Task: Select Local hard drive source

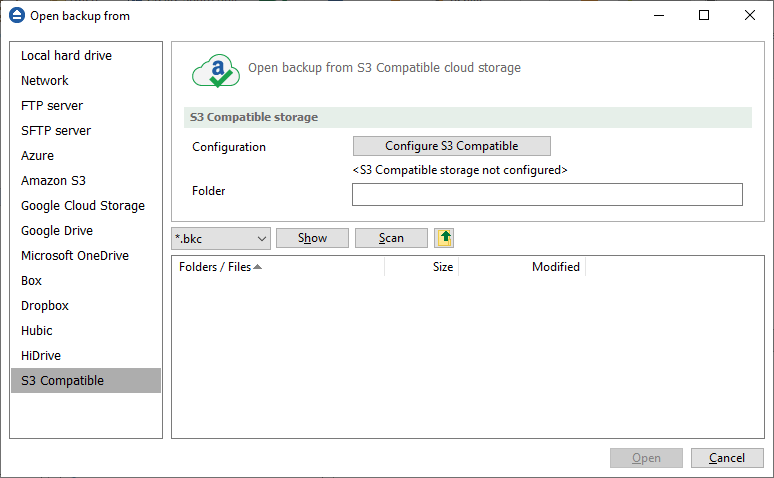Action: click(86, 55)
